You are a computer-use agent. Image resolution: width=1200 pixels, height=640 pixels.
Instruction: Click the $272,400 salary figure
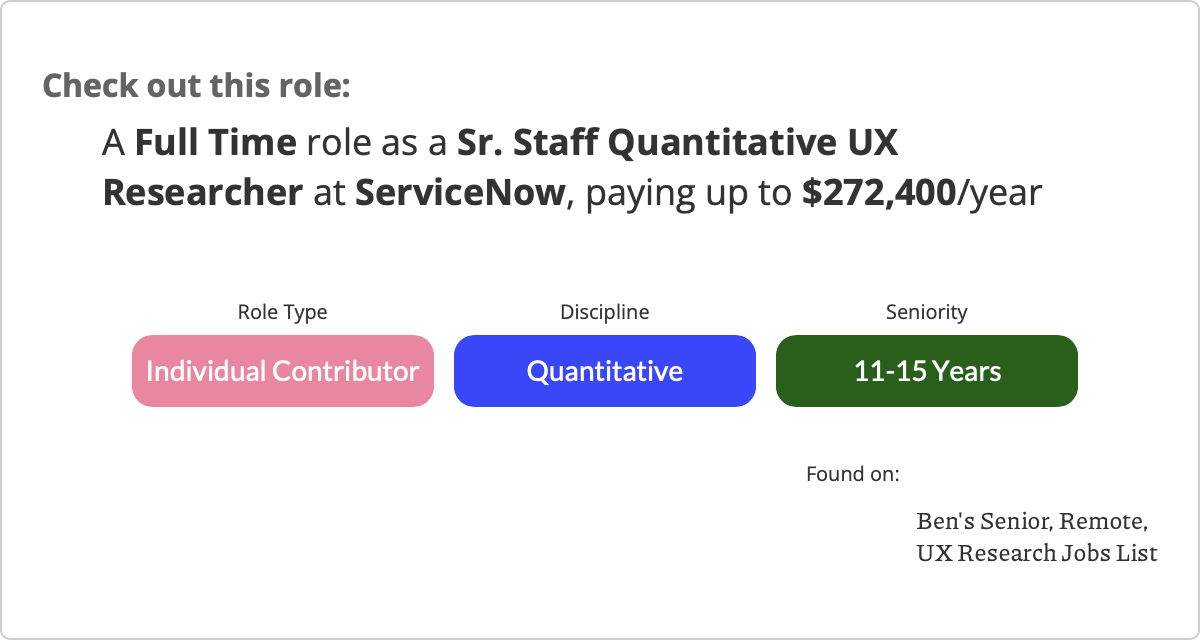879,192
